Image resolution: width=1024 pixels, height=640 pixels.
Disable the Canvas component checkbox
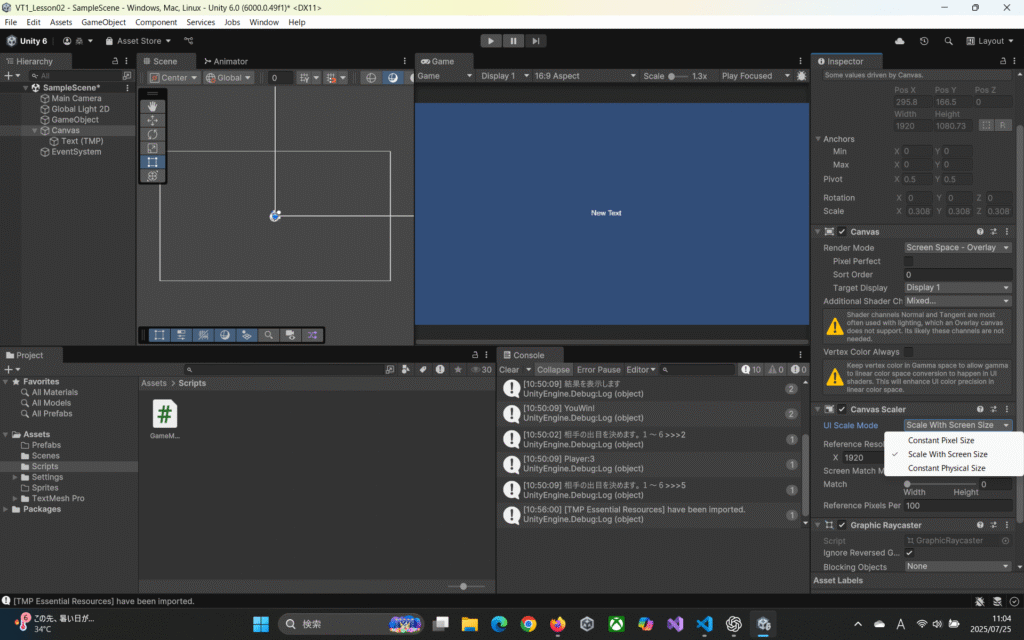[842, 232]
